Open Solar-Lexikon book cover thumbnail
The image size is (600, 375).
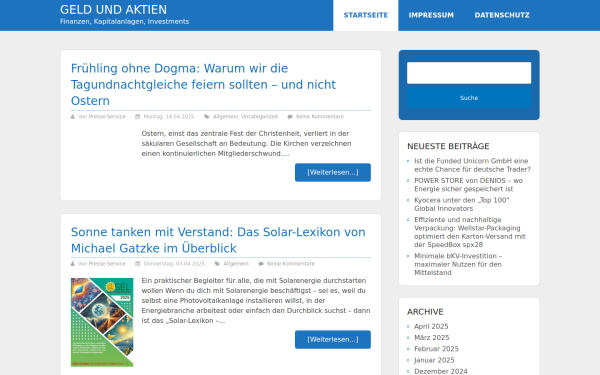pos(102,322)
